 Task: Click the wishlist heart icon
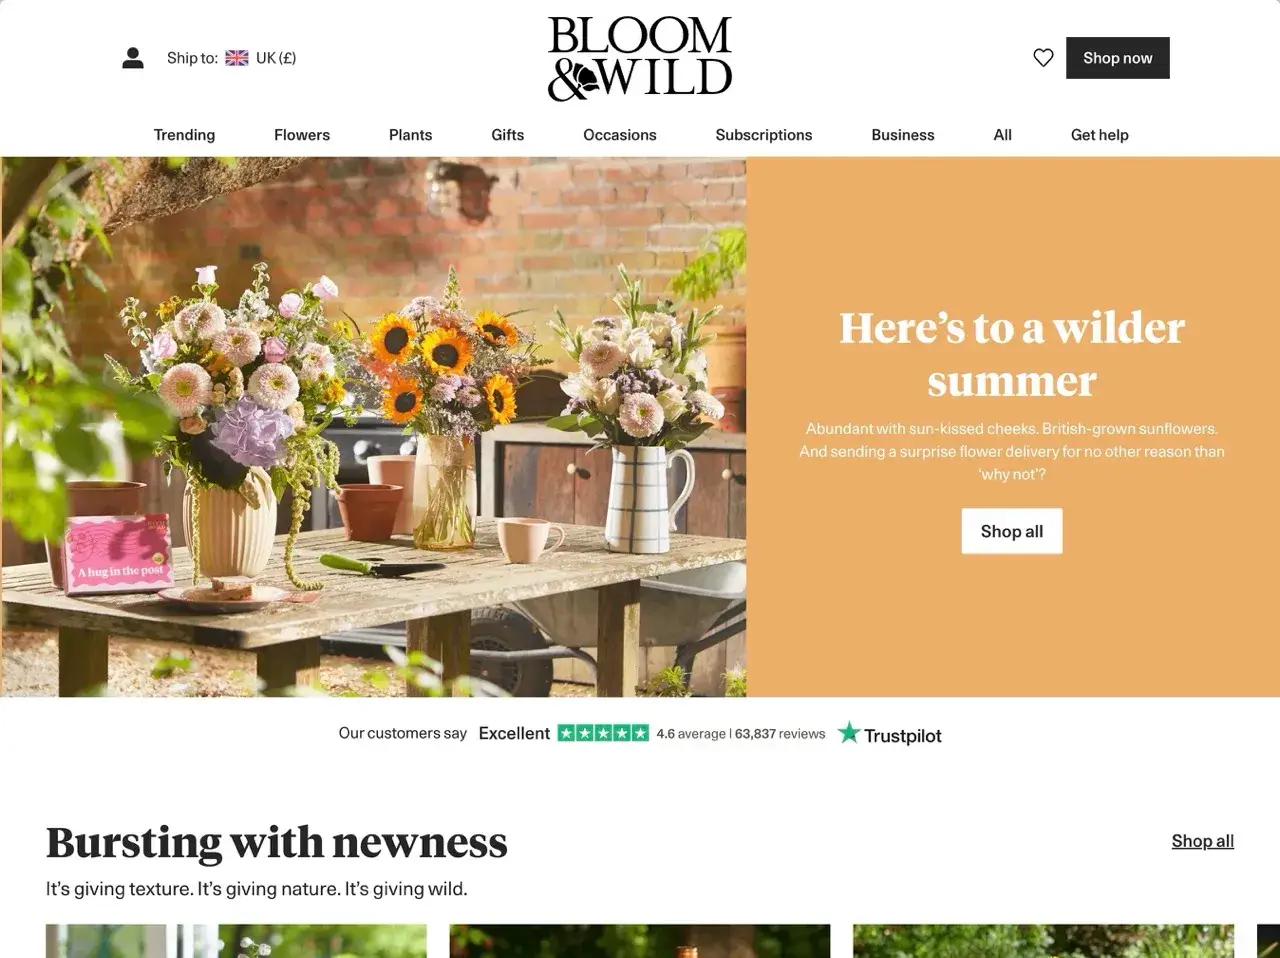[1043, 58]
